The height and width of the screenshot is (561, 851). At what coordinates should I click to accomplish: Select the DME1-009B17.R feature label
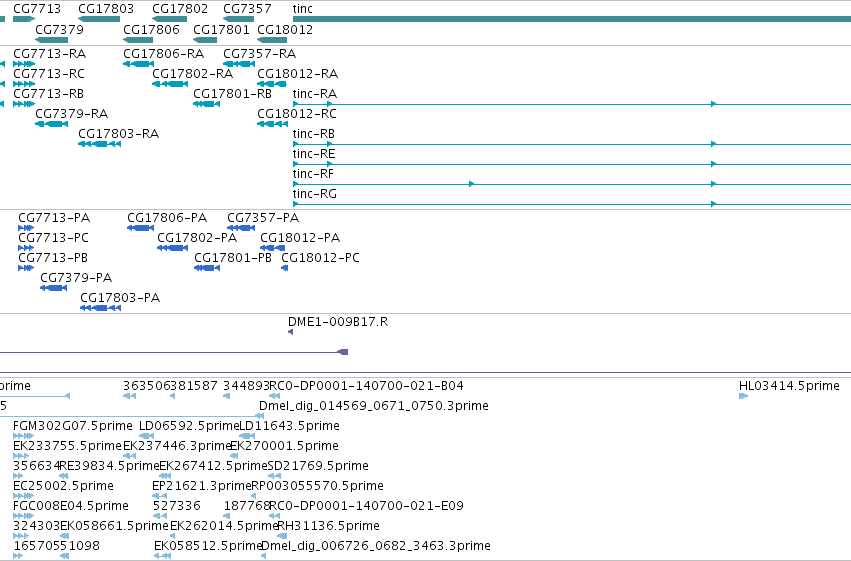coord(338,322)
